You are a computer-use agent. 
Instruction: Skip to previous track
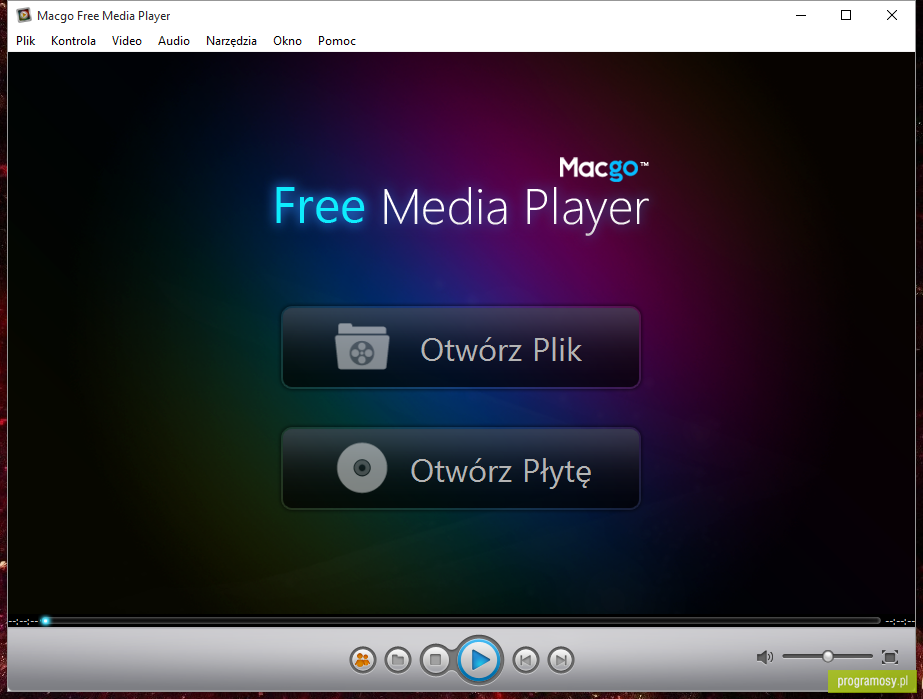pyautogui.click(x=526, y=660)
